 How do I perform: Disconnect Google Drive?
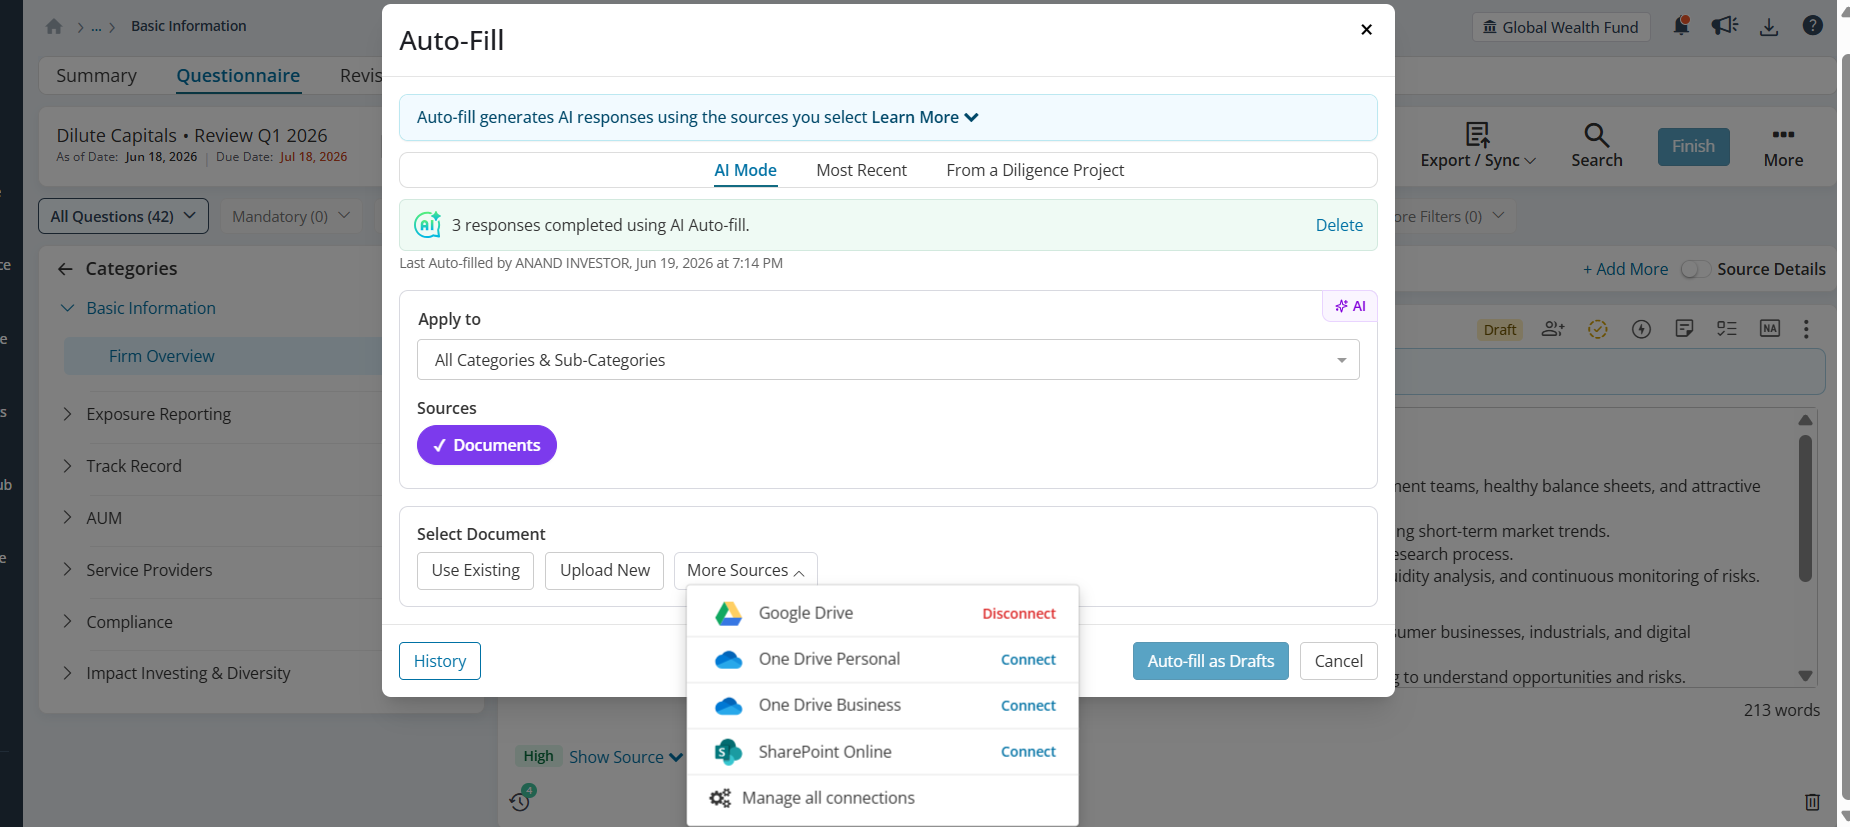(x=1019, y=614)
